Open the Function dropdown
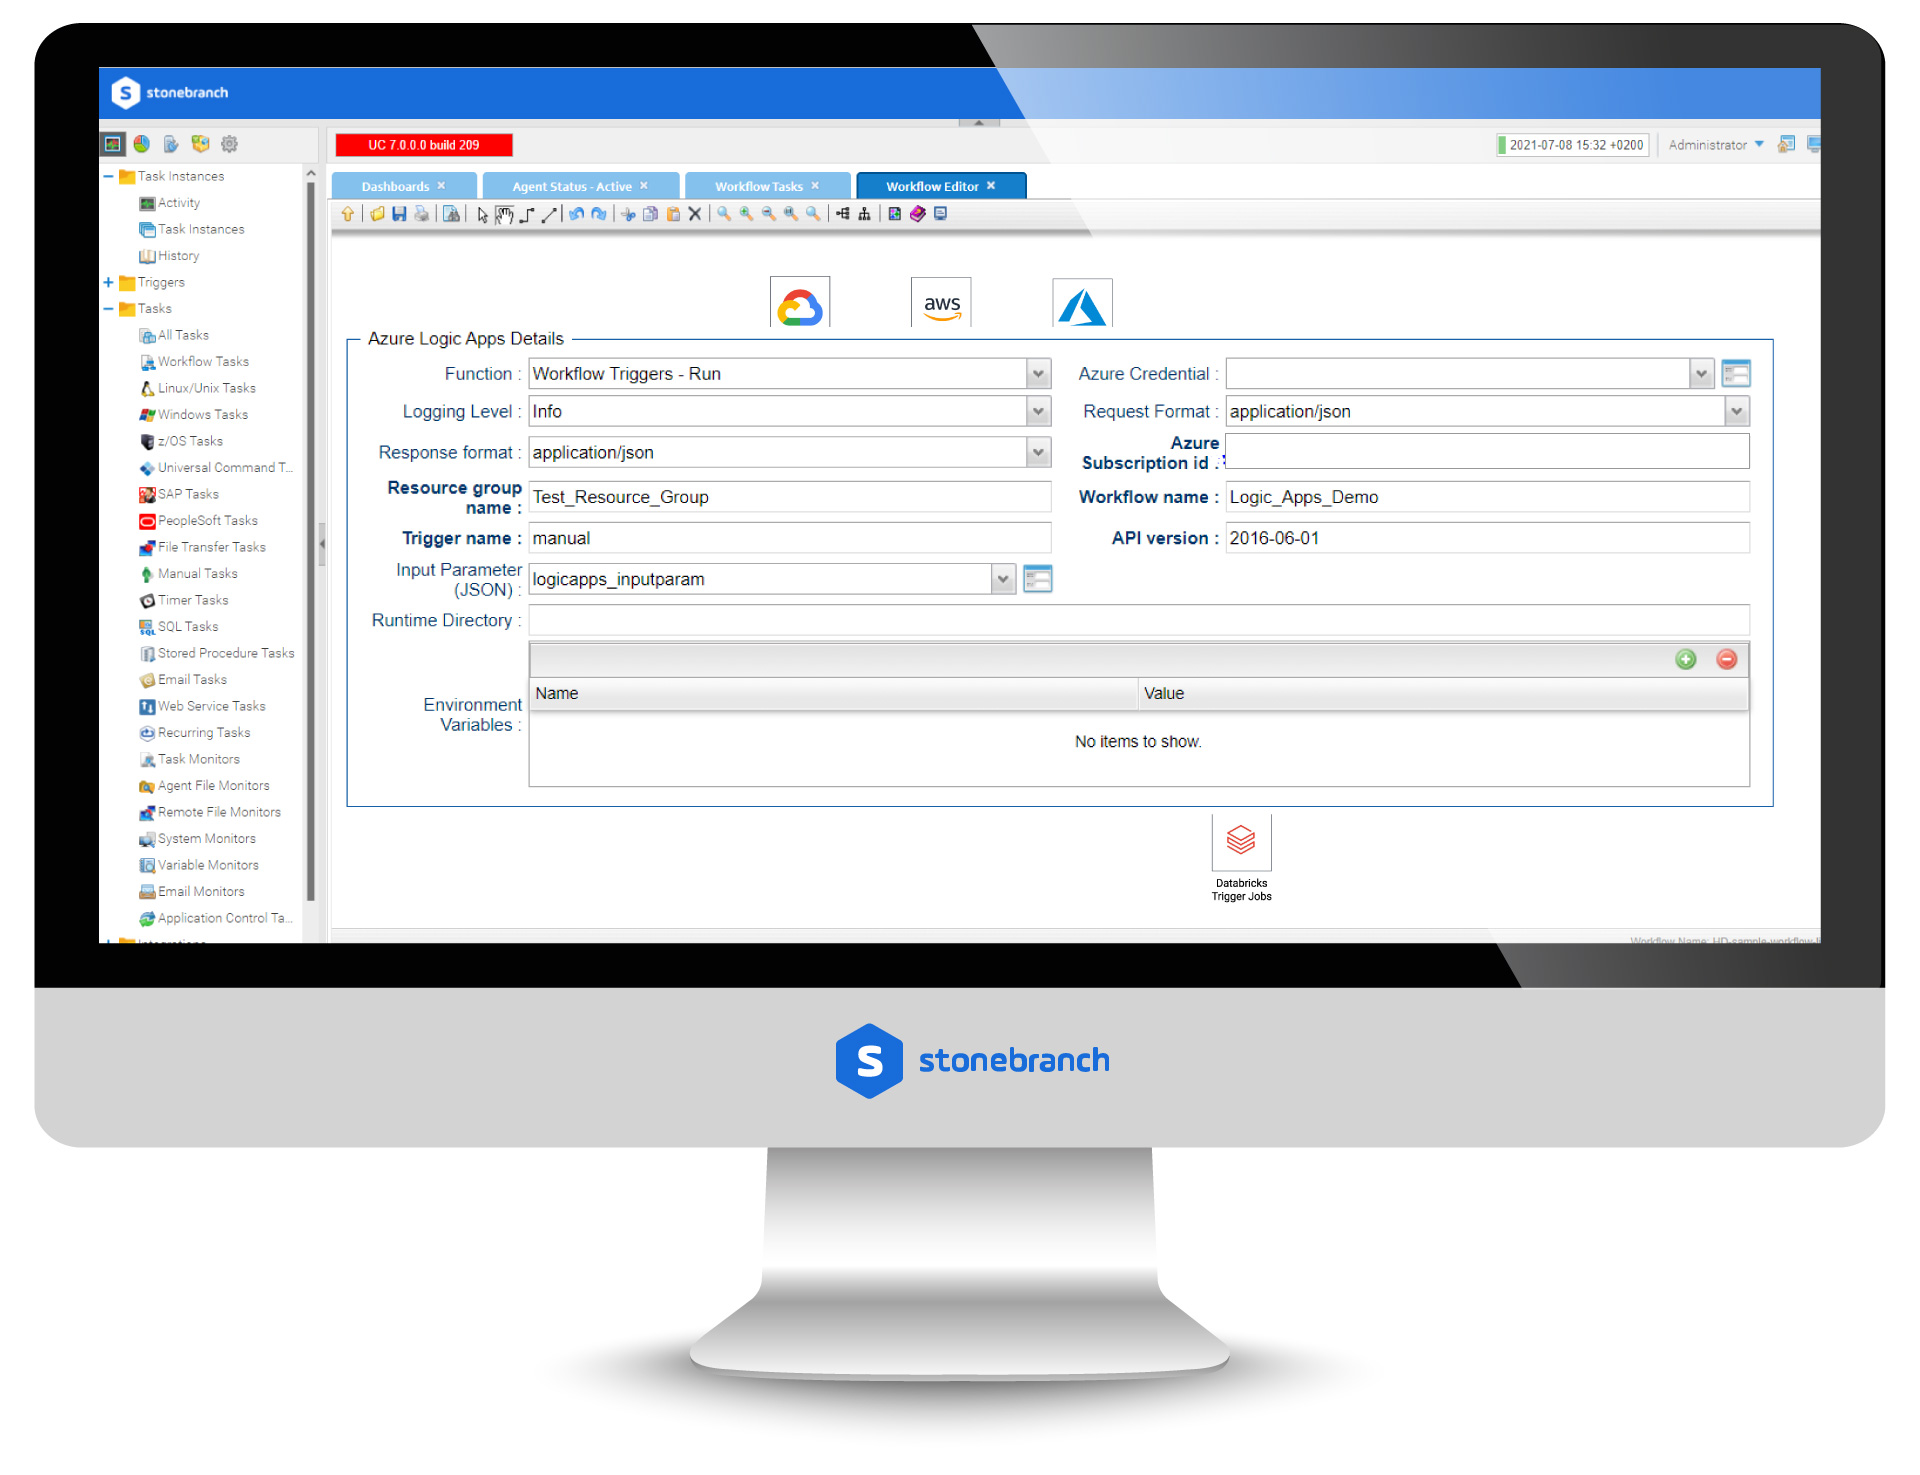This screenshot has height=1475, width=1920. [x=1039, y=374]
